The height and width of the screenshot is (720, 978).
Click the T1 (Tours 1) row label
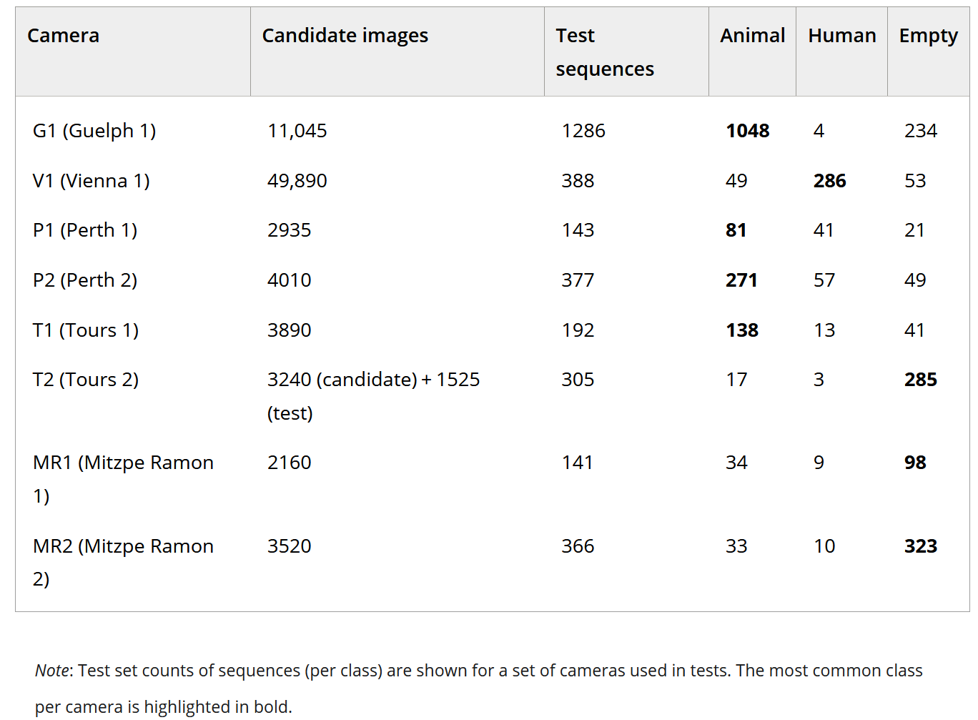(x=86, y=330)
